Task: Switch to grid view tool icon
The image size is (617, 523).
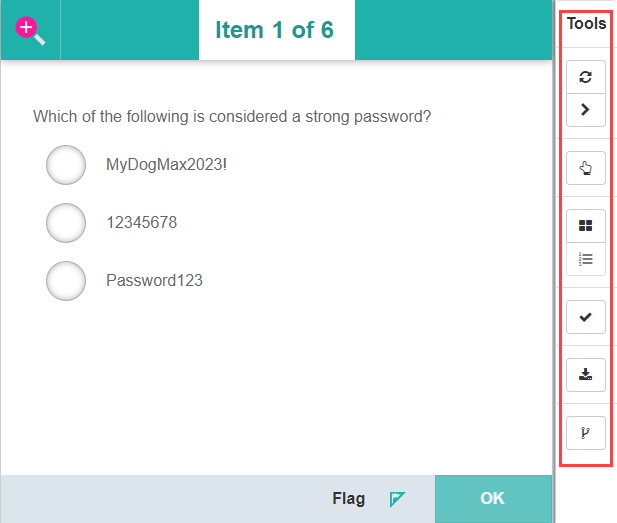Action: coord(586,226)
